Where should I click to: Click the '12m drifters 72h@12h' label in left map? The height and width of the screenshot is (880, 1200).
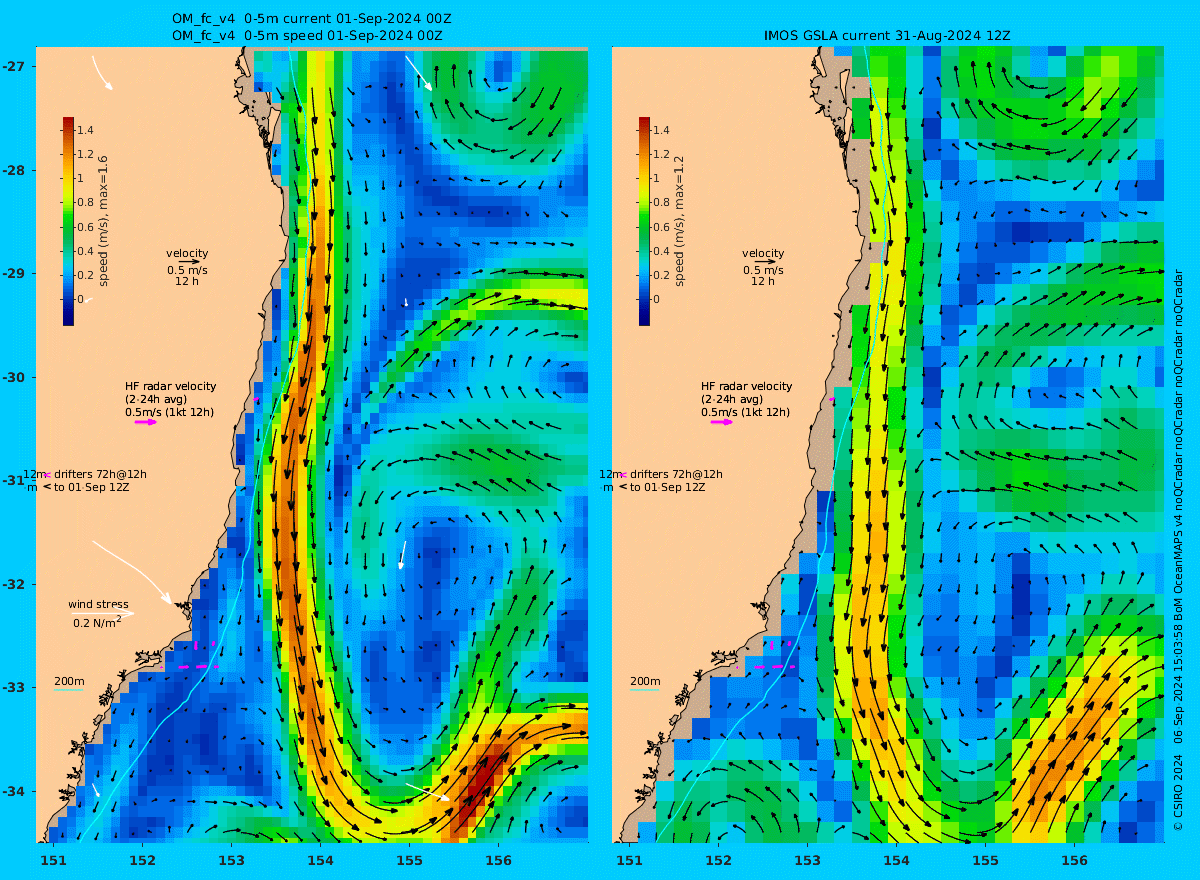84,474
